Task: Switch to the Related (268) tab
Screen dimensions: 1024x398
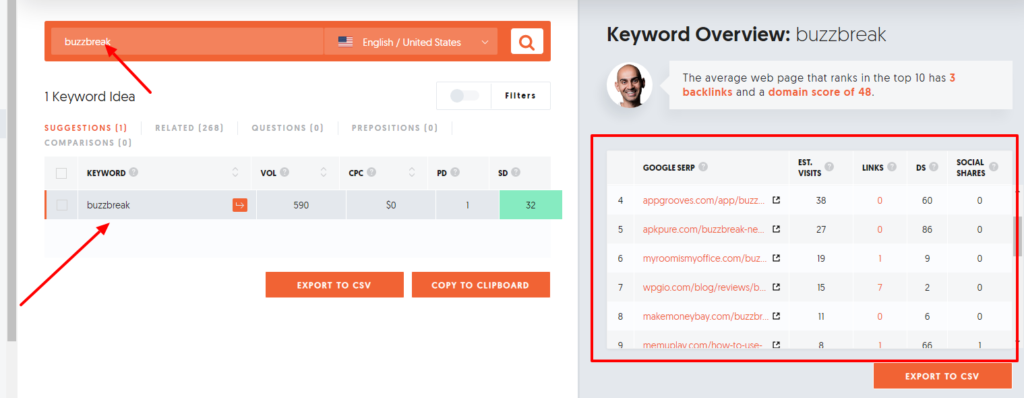Action: click(x=189, y=128)
